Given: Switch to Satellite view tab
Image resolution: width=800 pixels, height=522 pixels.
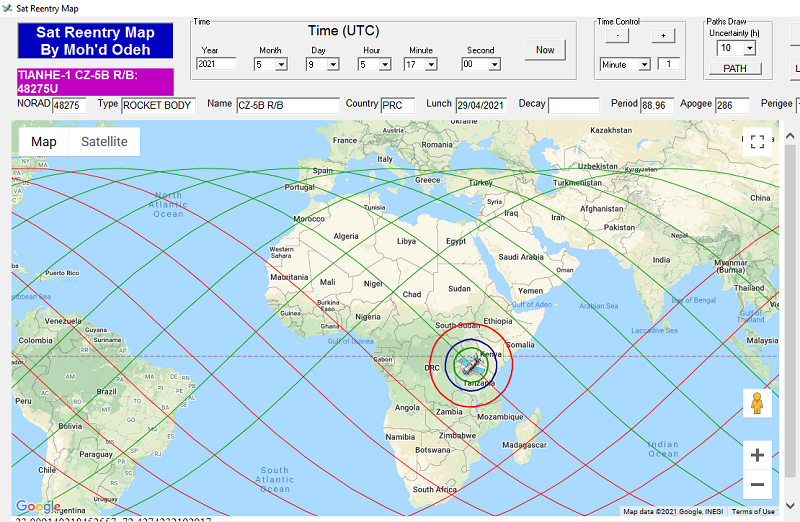Looking at the screenshot, I should (x=104, y=142).
